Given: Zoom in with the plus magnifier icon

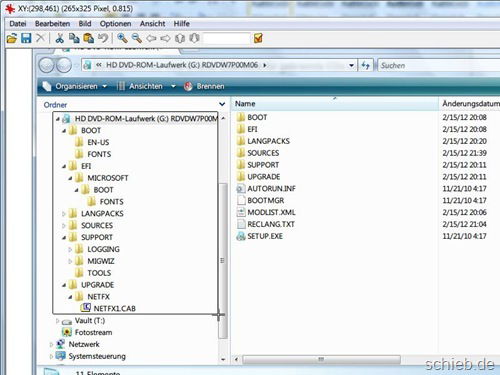Looking at the screenshot, I should pos(122,38).
